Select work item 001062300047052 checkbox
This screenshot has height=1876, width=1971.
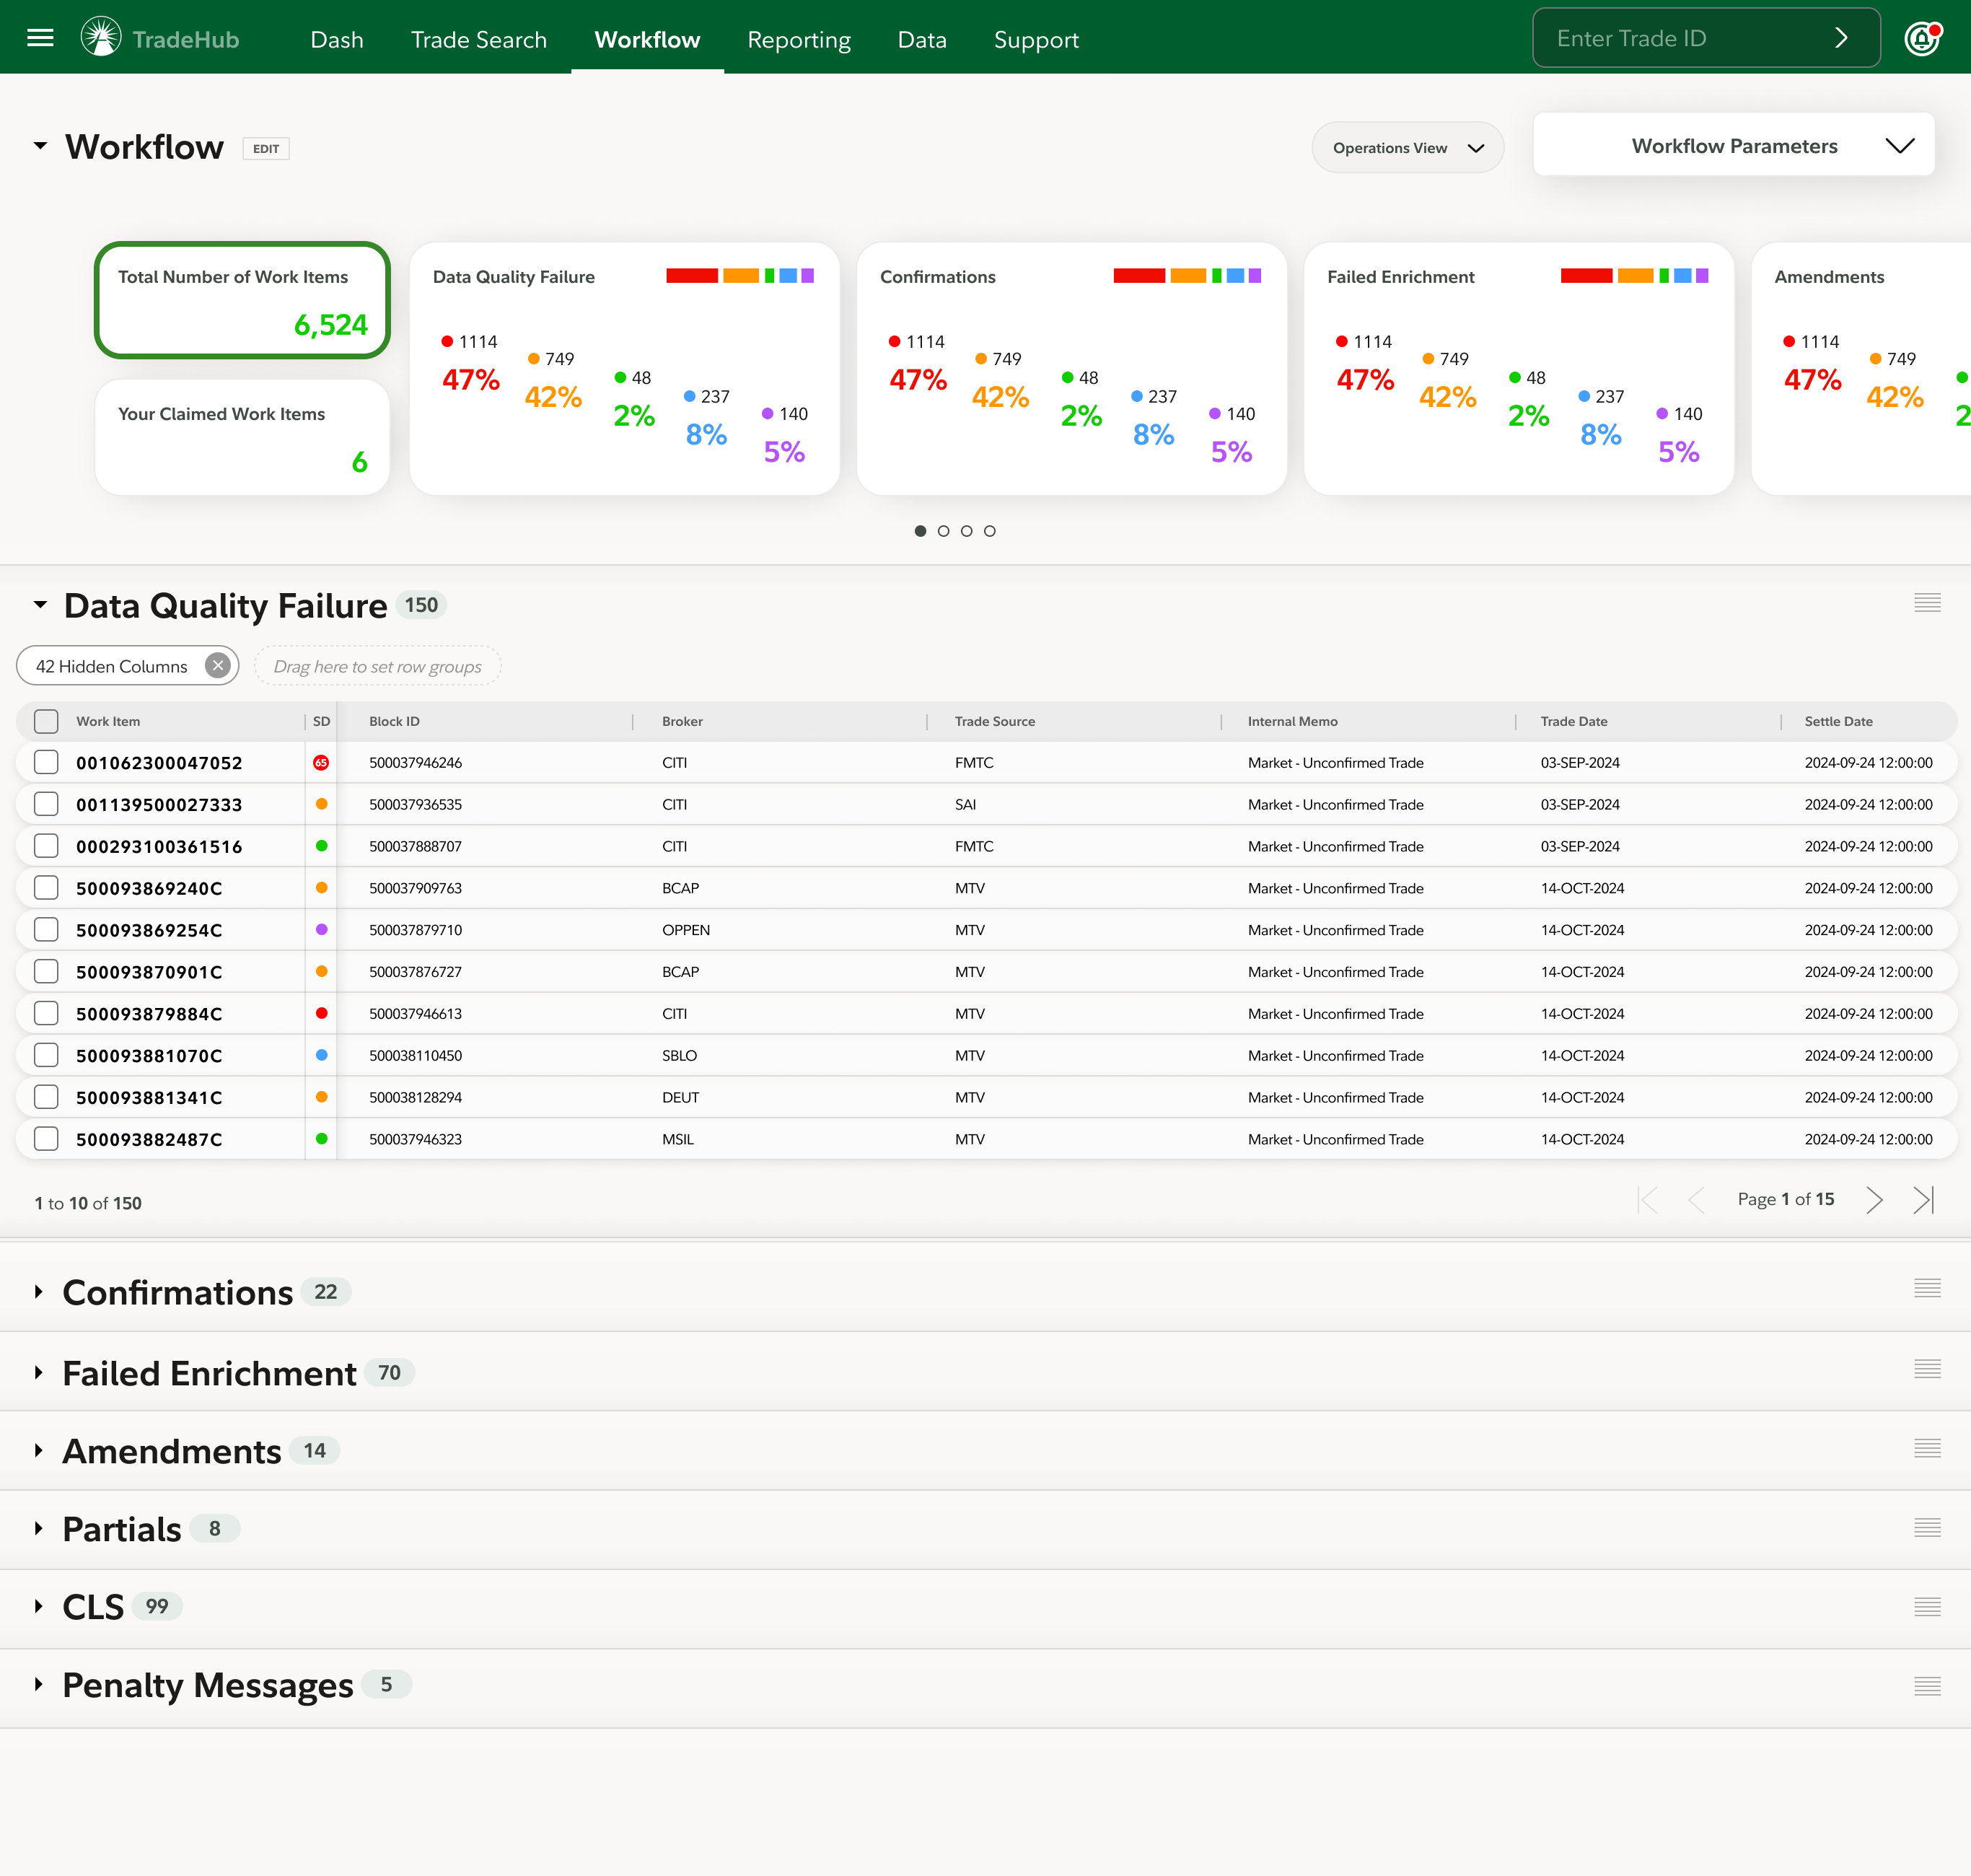(x=46, y=762)
